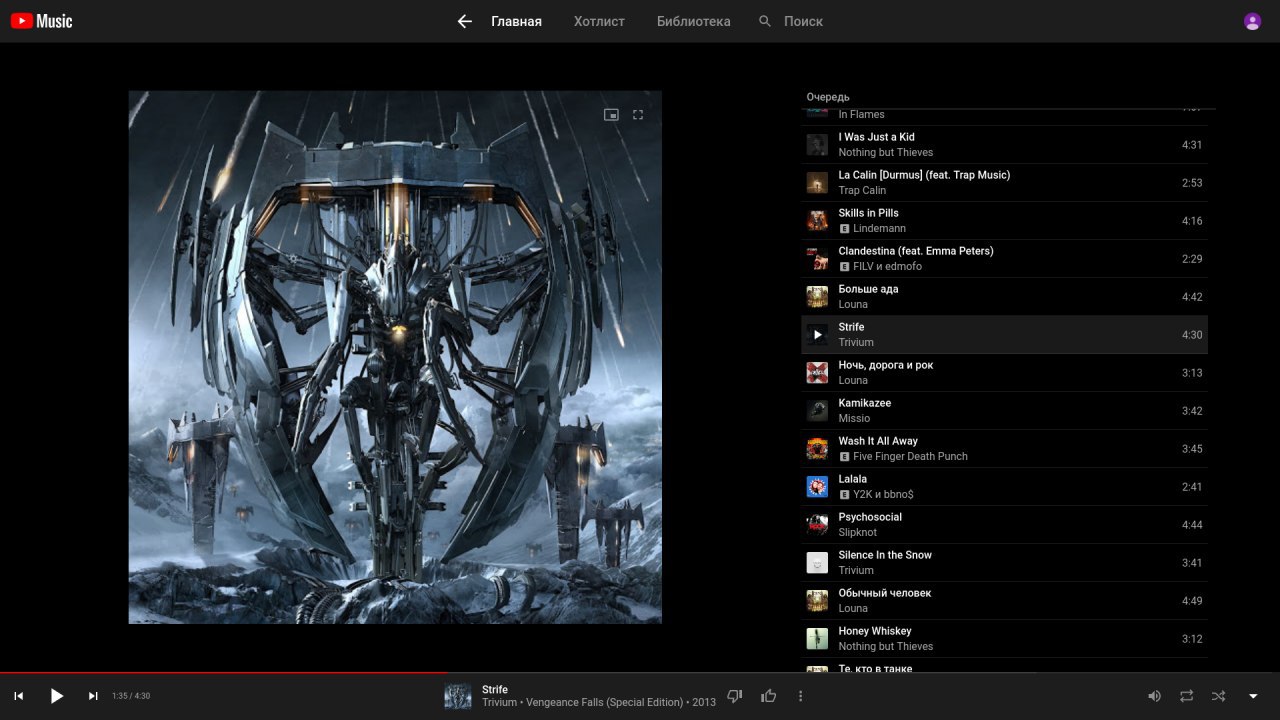1280x720 pixels.
Task: Click Wash It All Away thumbnail
Action: 817,449
